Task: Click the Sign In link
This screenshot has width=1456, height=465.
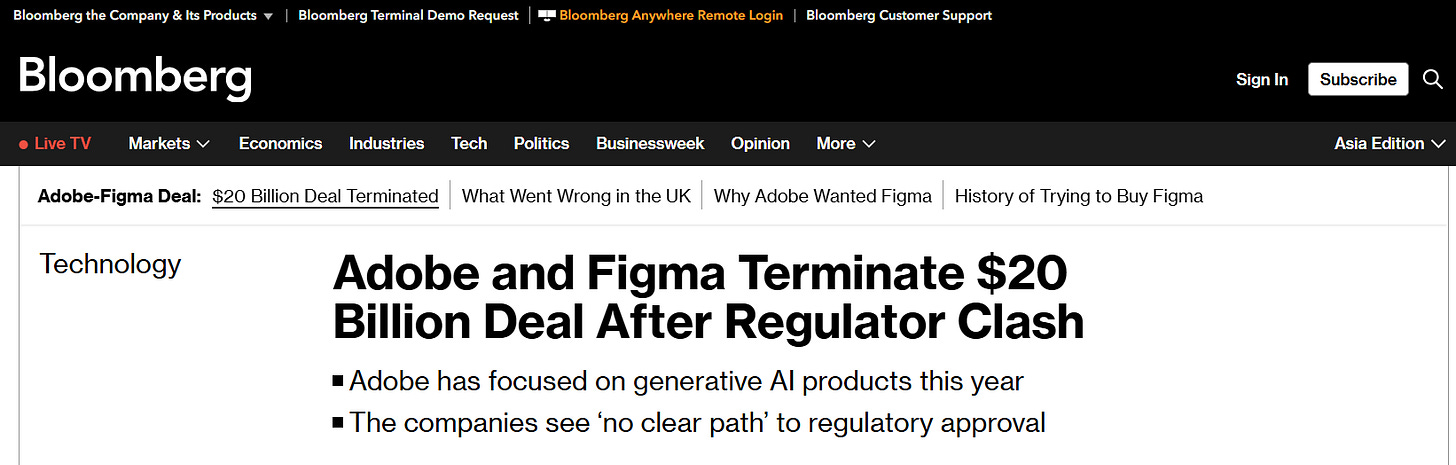Action: point(1261,79)
